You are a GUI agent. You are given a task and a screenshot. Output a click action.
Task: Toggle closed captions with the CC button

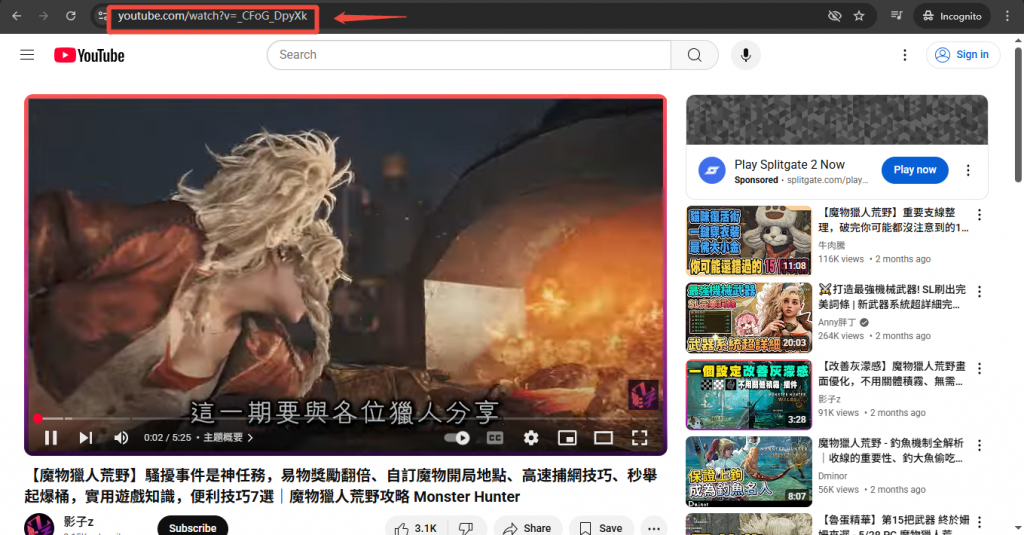coord(495,438)
